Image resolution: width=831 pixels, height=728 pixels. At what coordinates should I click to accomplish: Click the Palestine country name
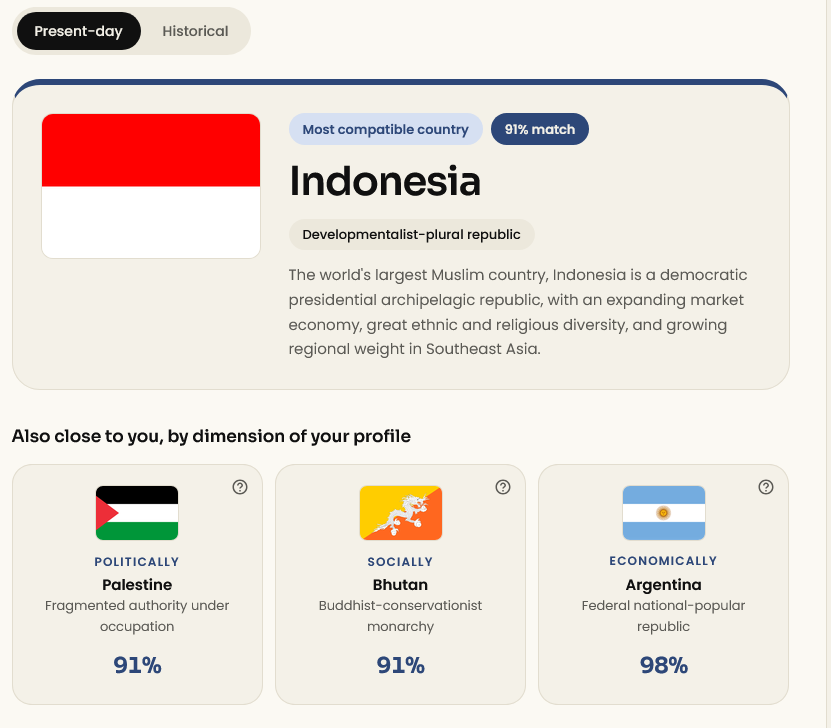137,584
